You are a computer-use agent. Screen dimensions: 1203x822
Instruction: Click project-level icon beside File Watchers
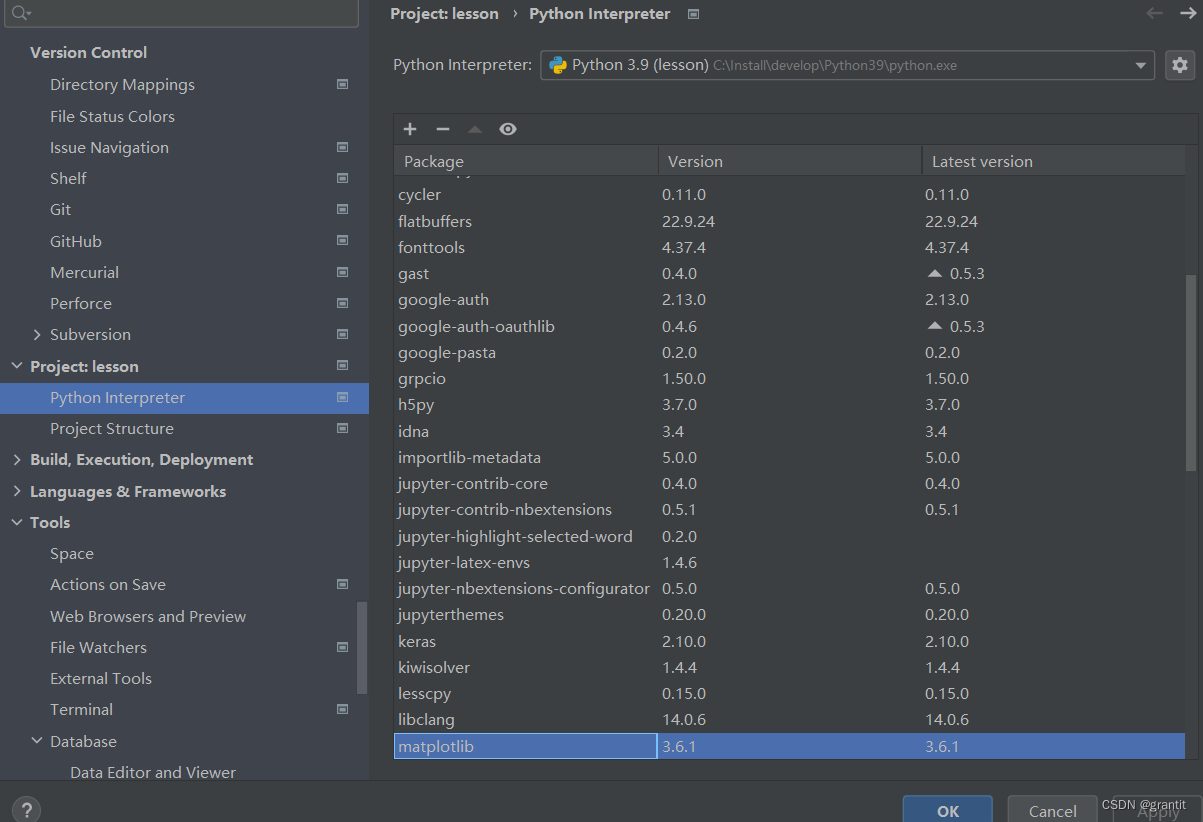343,647
